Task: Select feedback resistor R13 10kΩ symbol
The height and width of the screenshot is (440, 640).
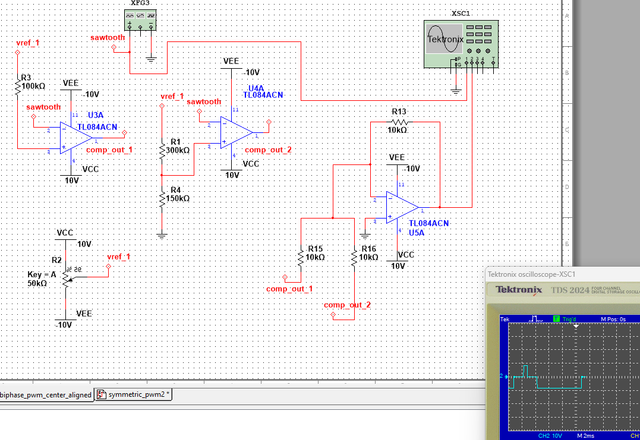Action: [399, 122]
